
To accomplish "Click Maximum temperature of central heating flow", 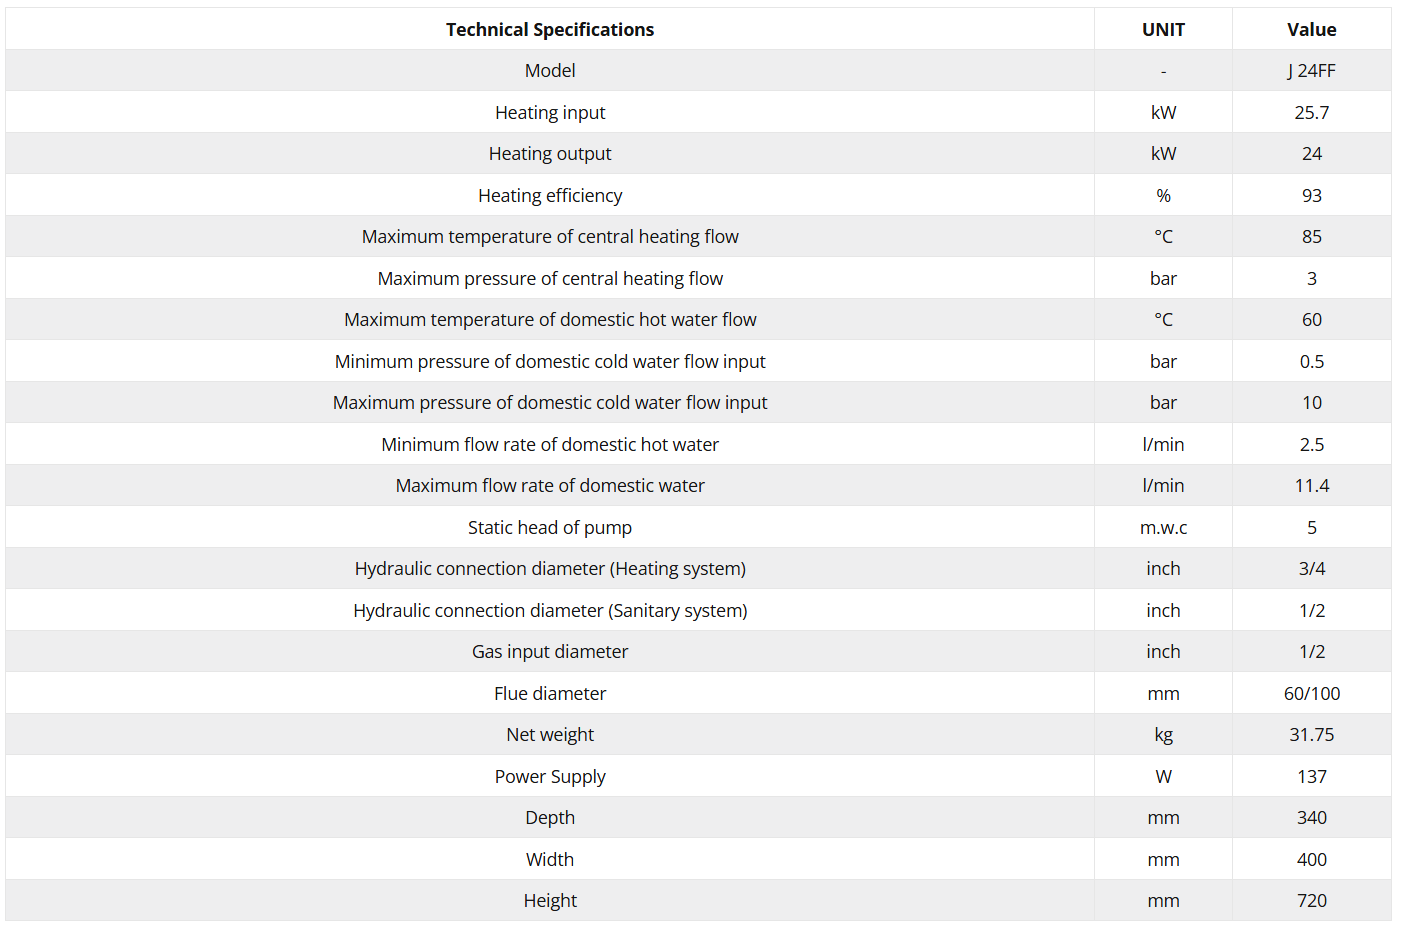I will click(550, 237).
